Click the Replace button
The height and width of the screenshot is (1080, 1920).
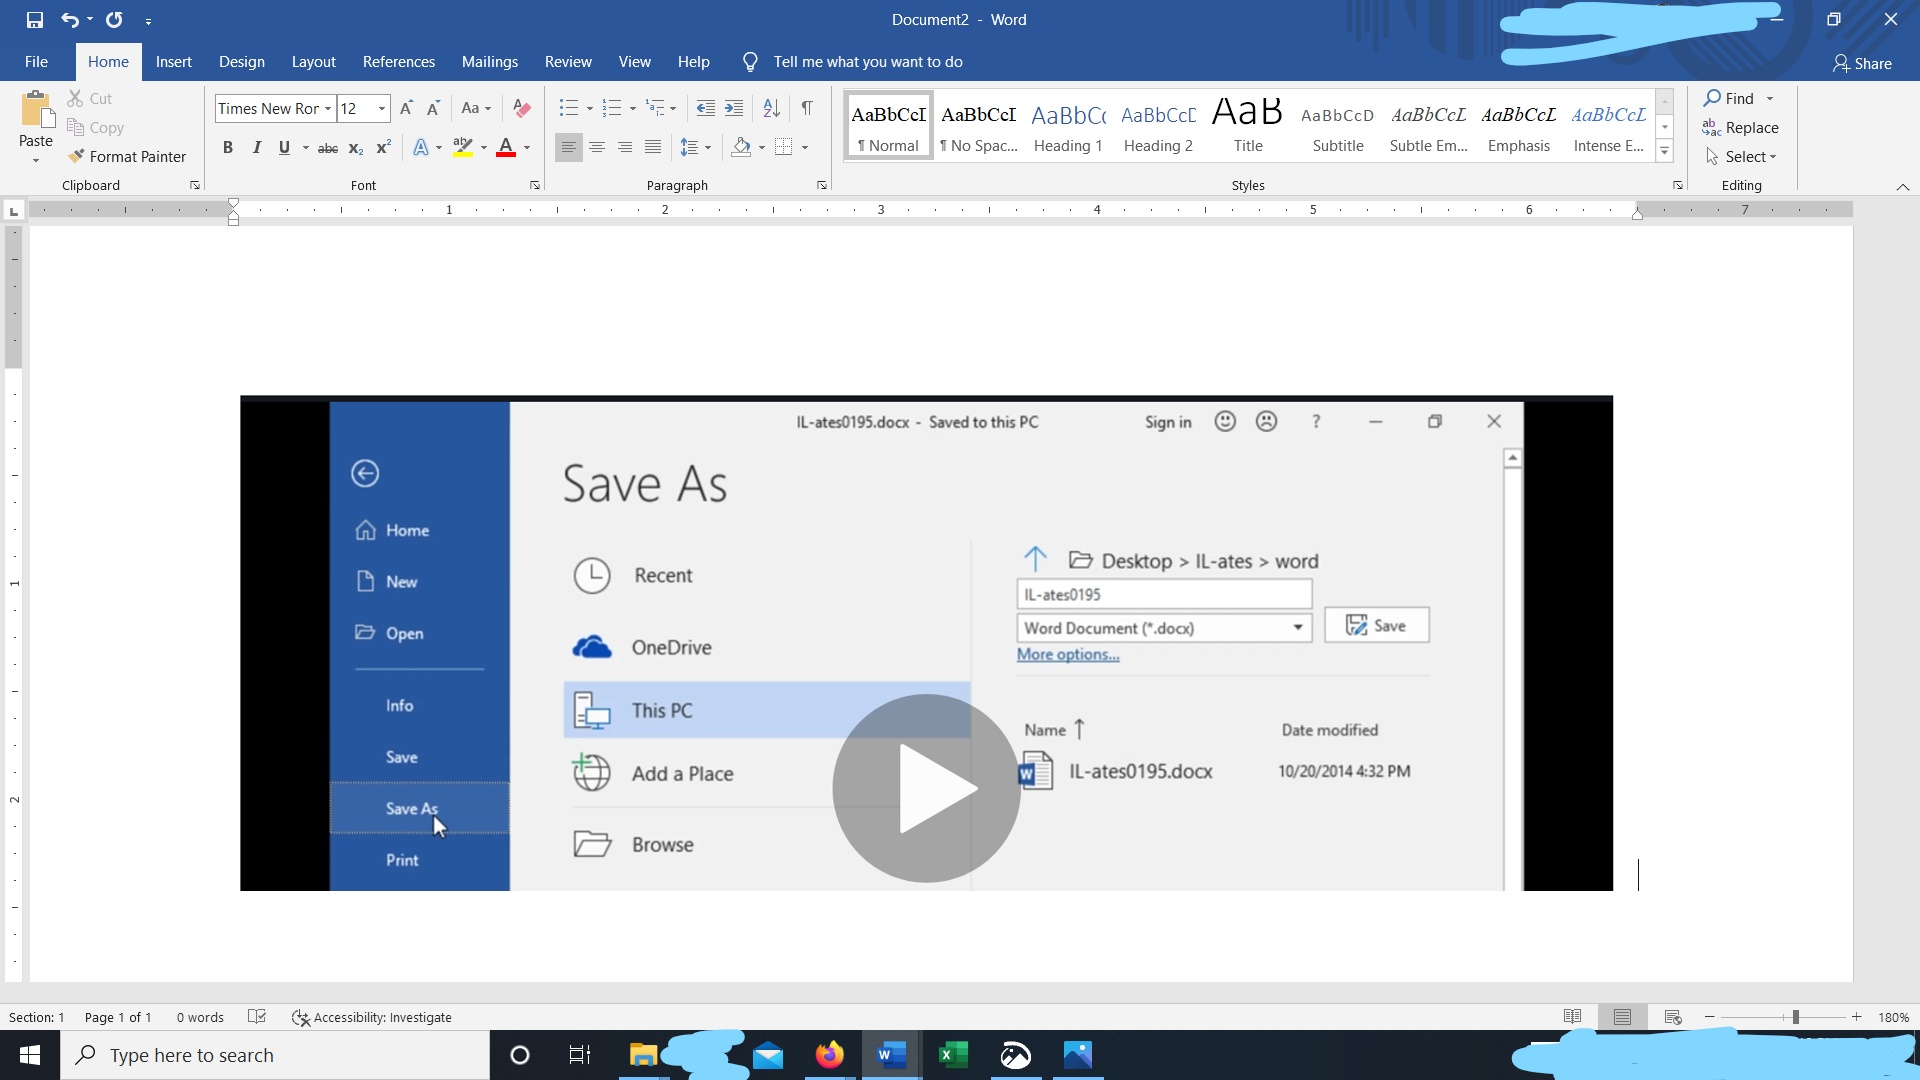[1740, 128]
